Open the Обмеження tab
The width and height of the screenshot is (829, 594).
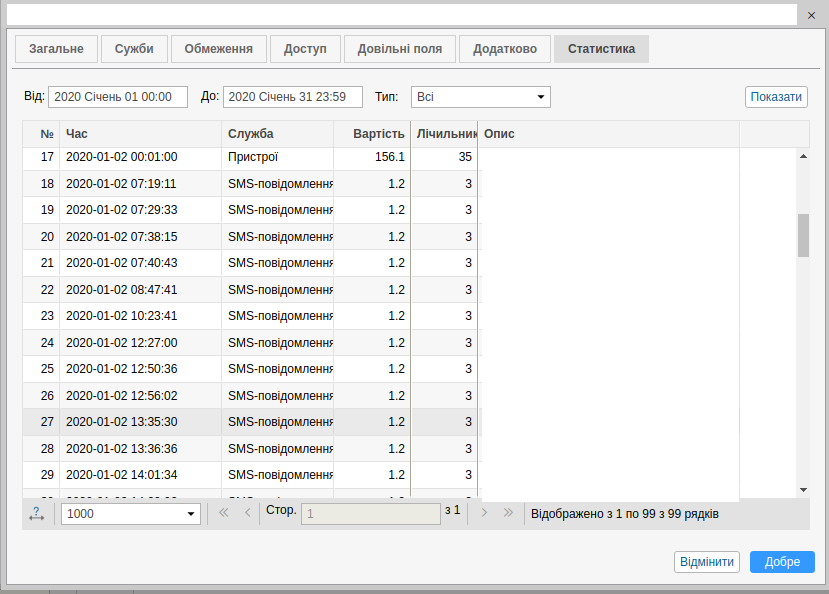[218, 49]
